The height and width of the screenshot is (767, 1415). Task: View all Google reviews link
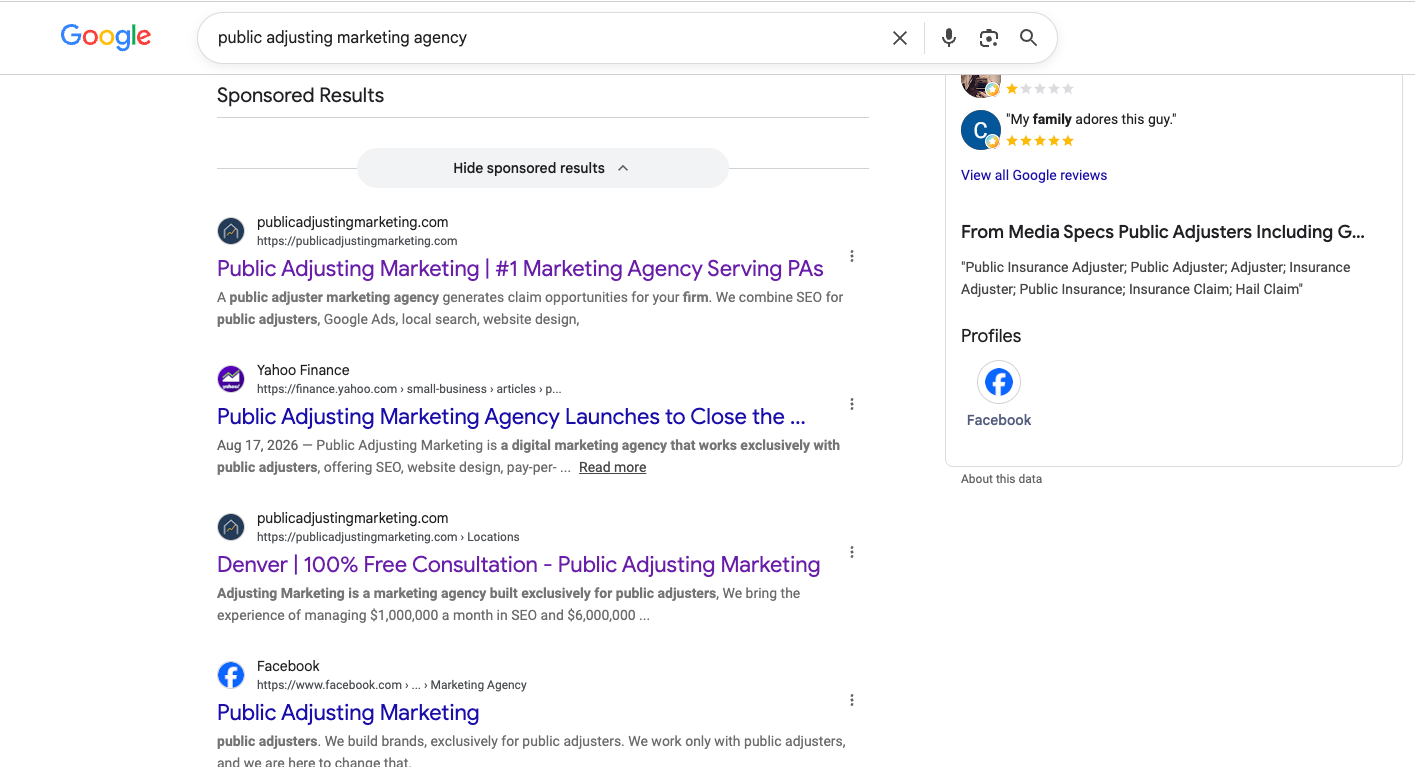[1034, 175]
